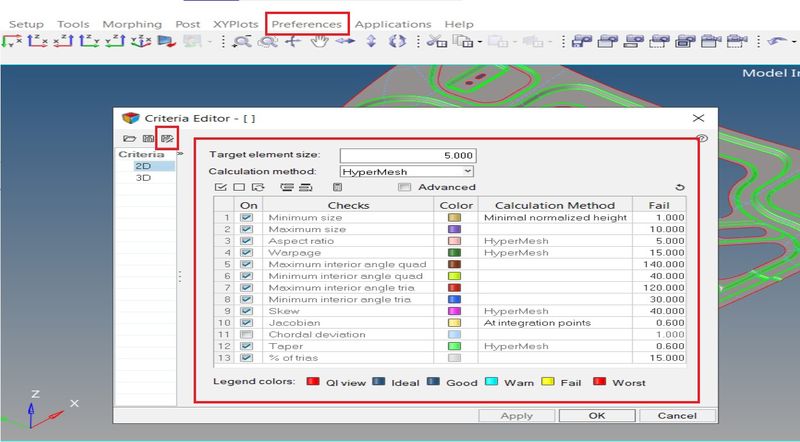Viewport: 800px width, 442px height.
Task: Click the center crosshair view icon
Action: tap(293, 41)
